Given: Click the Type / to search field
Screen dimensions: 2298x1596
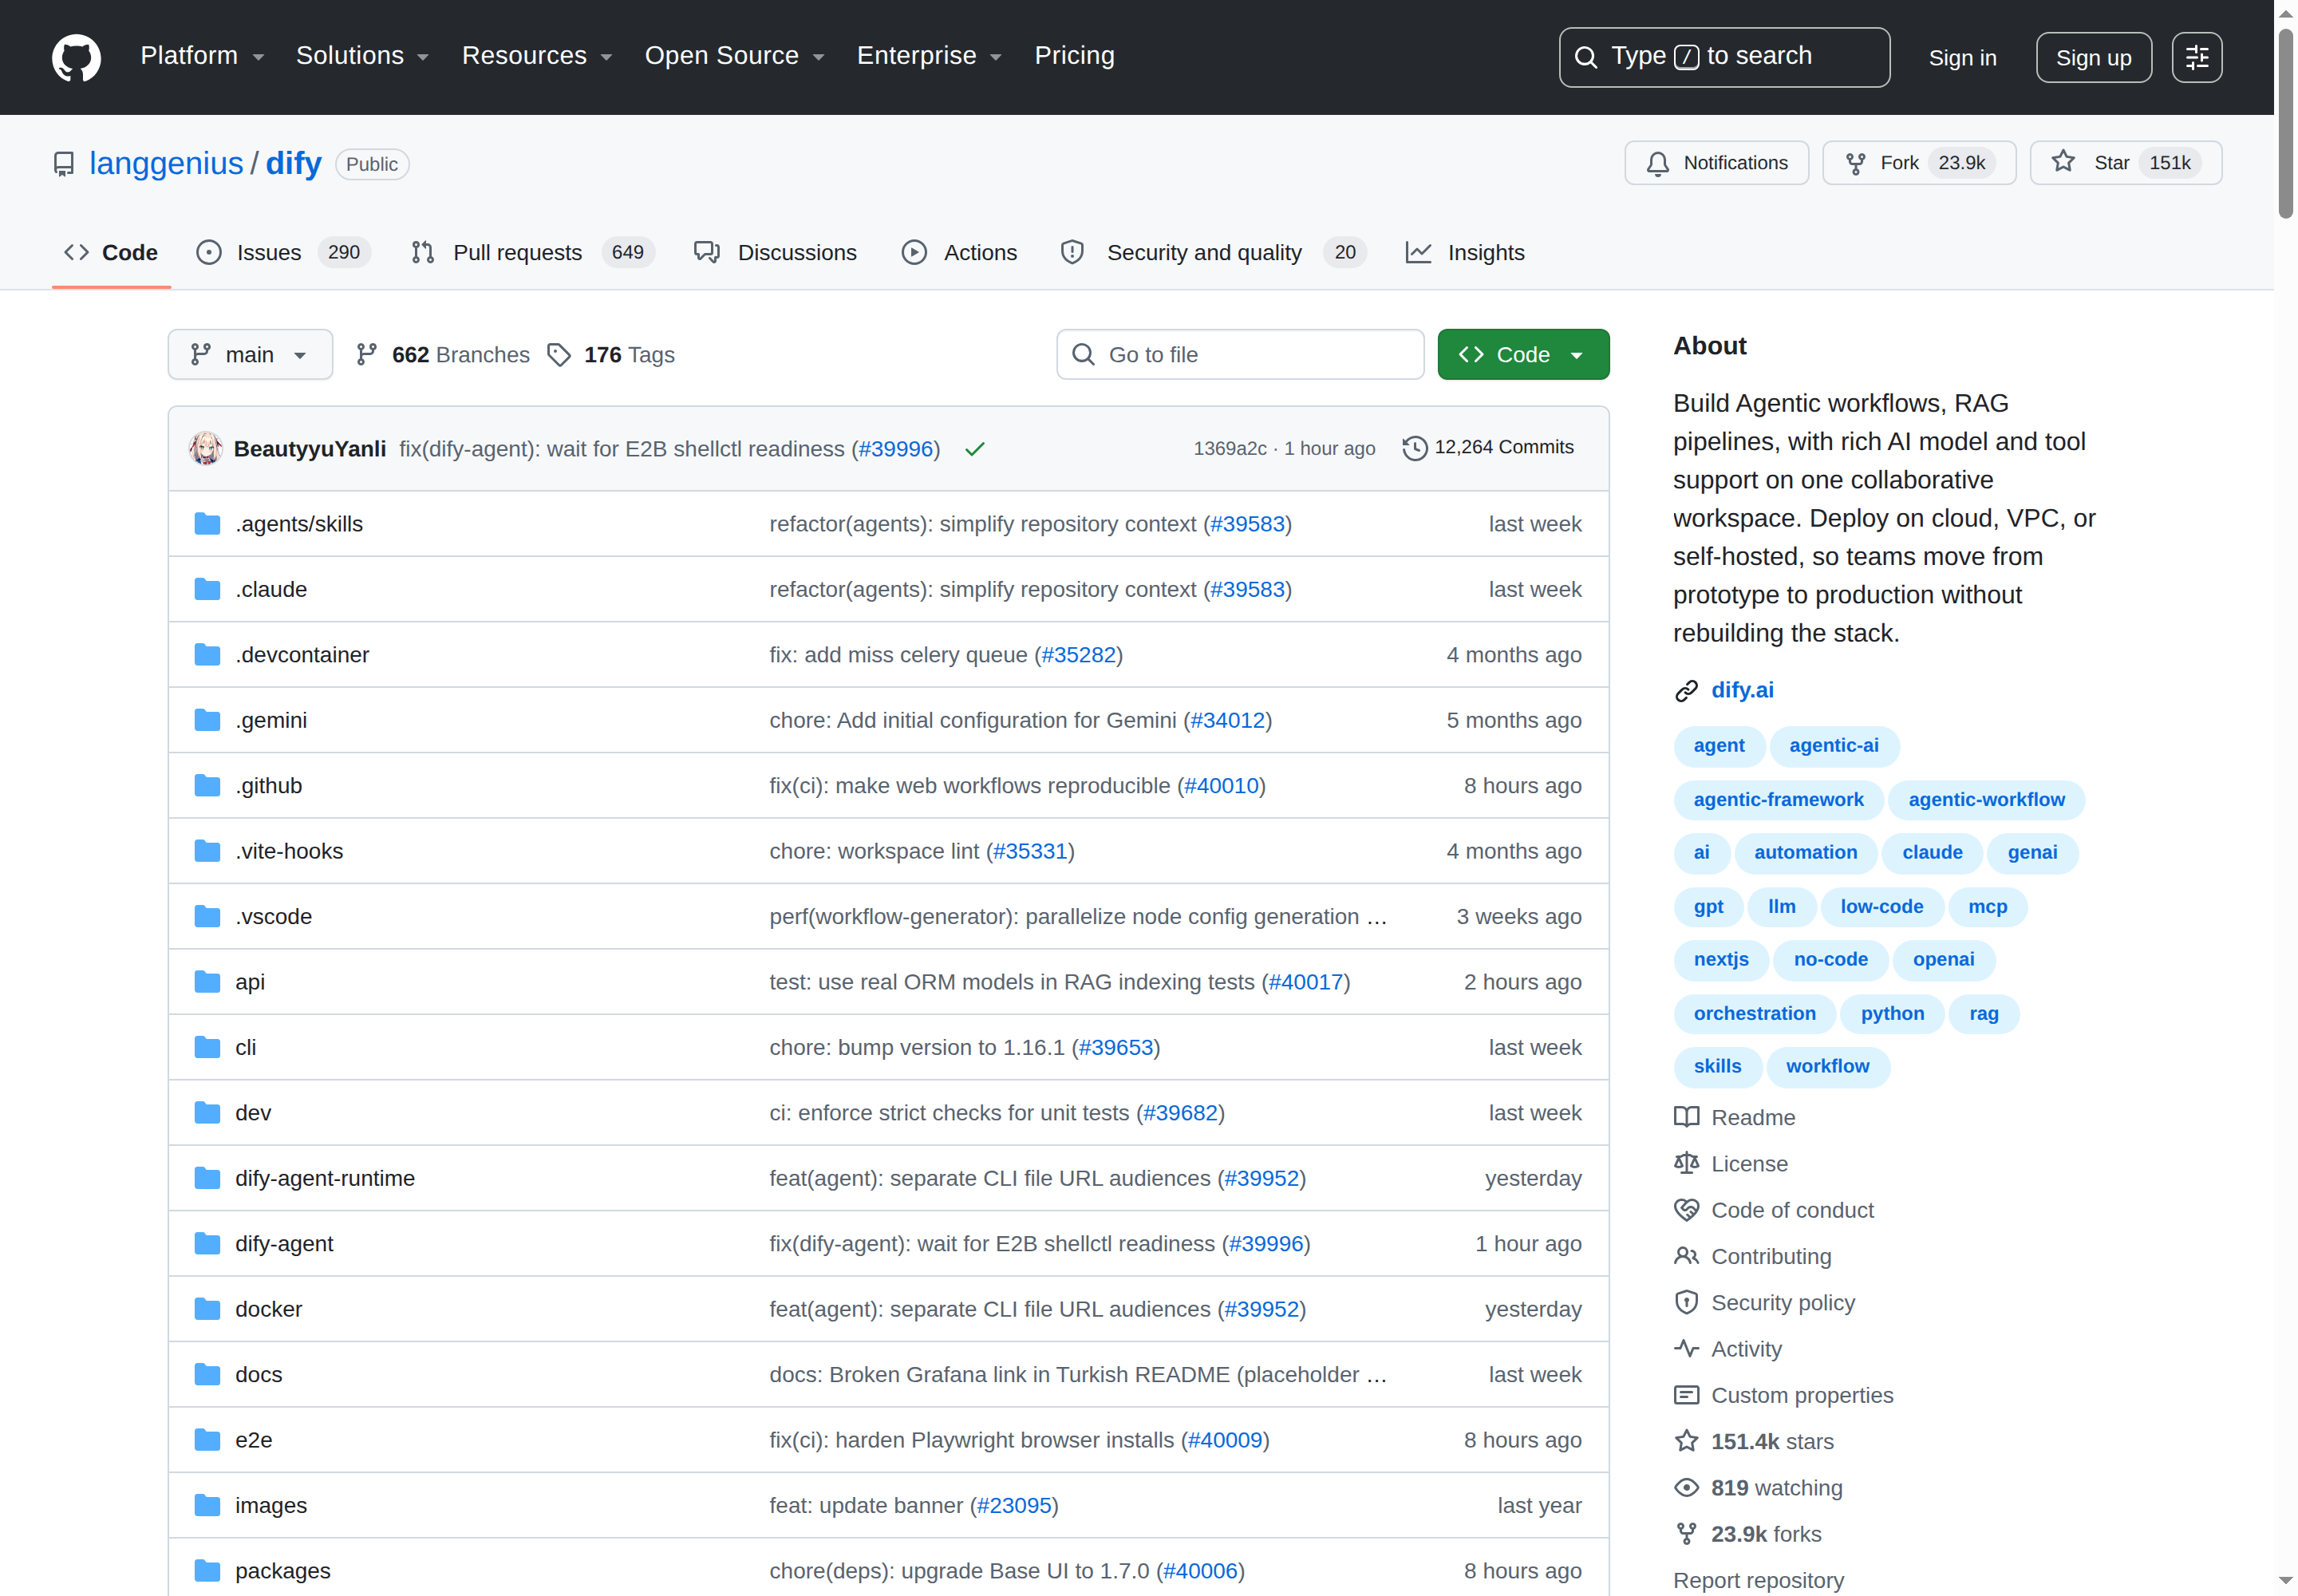Looking at the screenshot, I should coord(1724,57).
